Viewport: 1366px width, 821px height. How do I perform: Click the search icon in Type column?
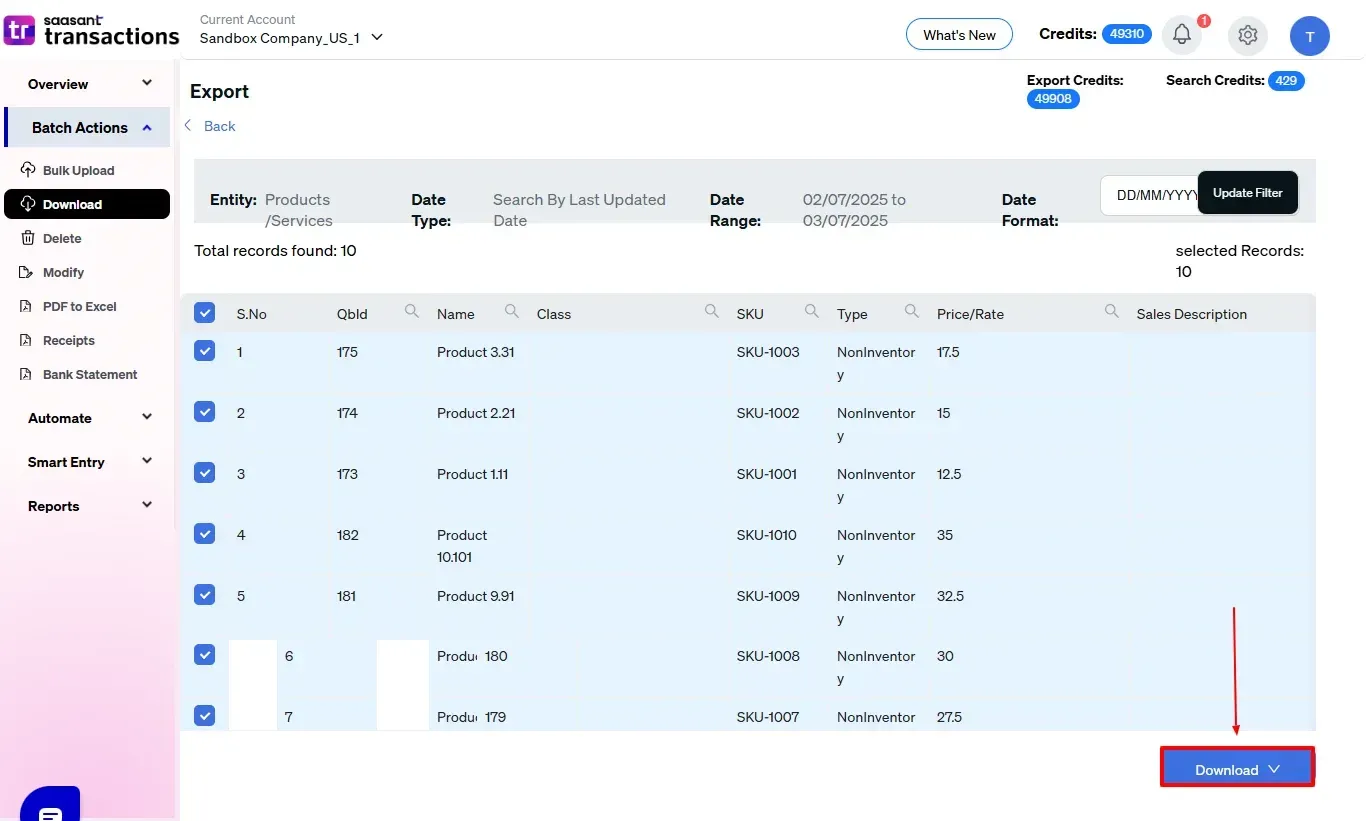[x=911, y=312]
